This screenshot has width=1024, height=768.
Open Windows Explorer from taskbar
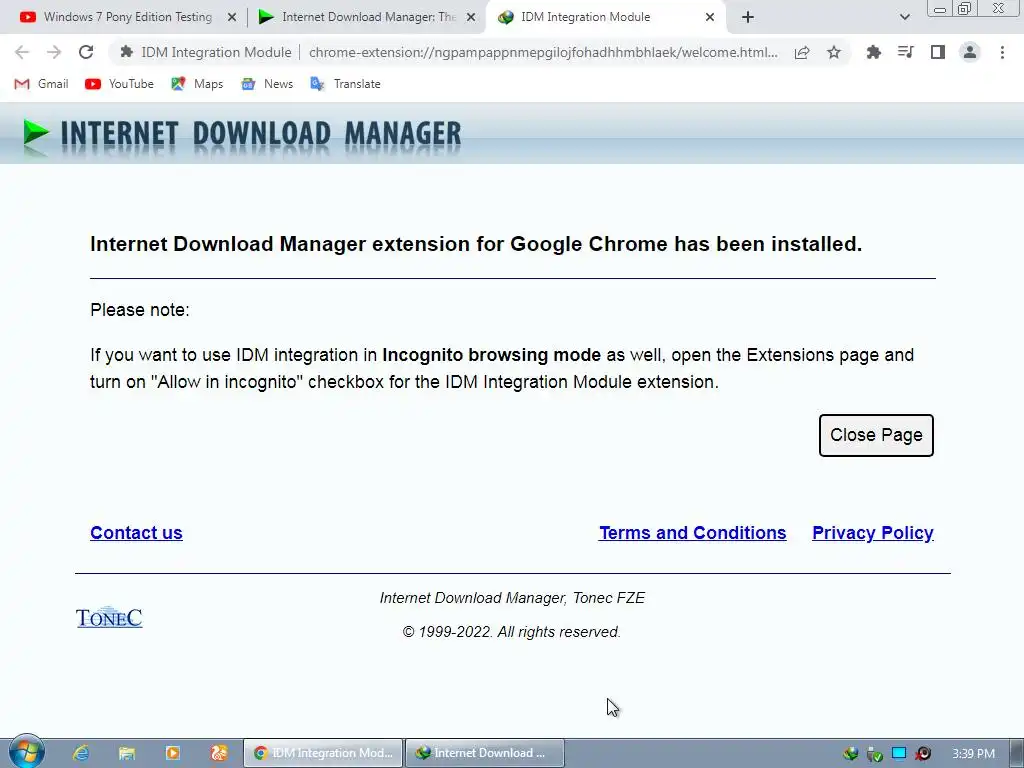coord(127,753)
